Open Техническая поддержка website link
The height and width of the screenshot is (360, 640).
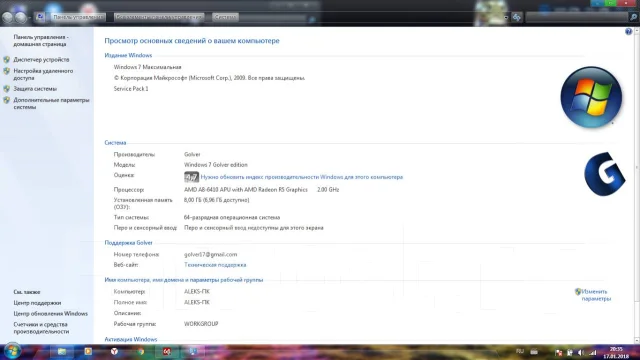click(215, 265)
